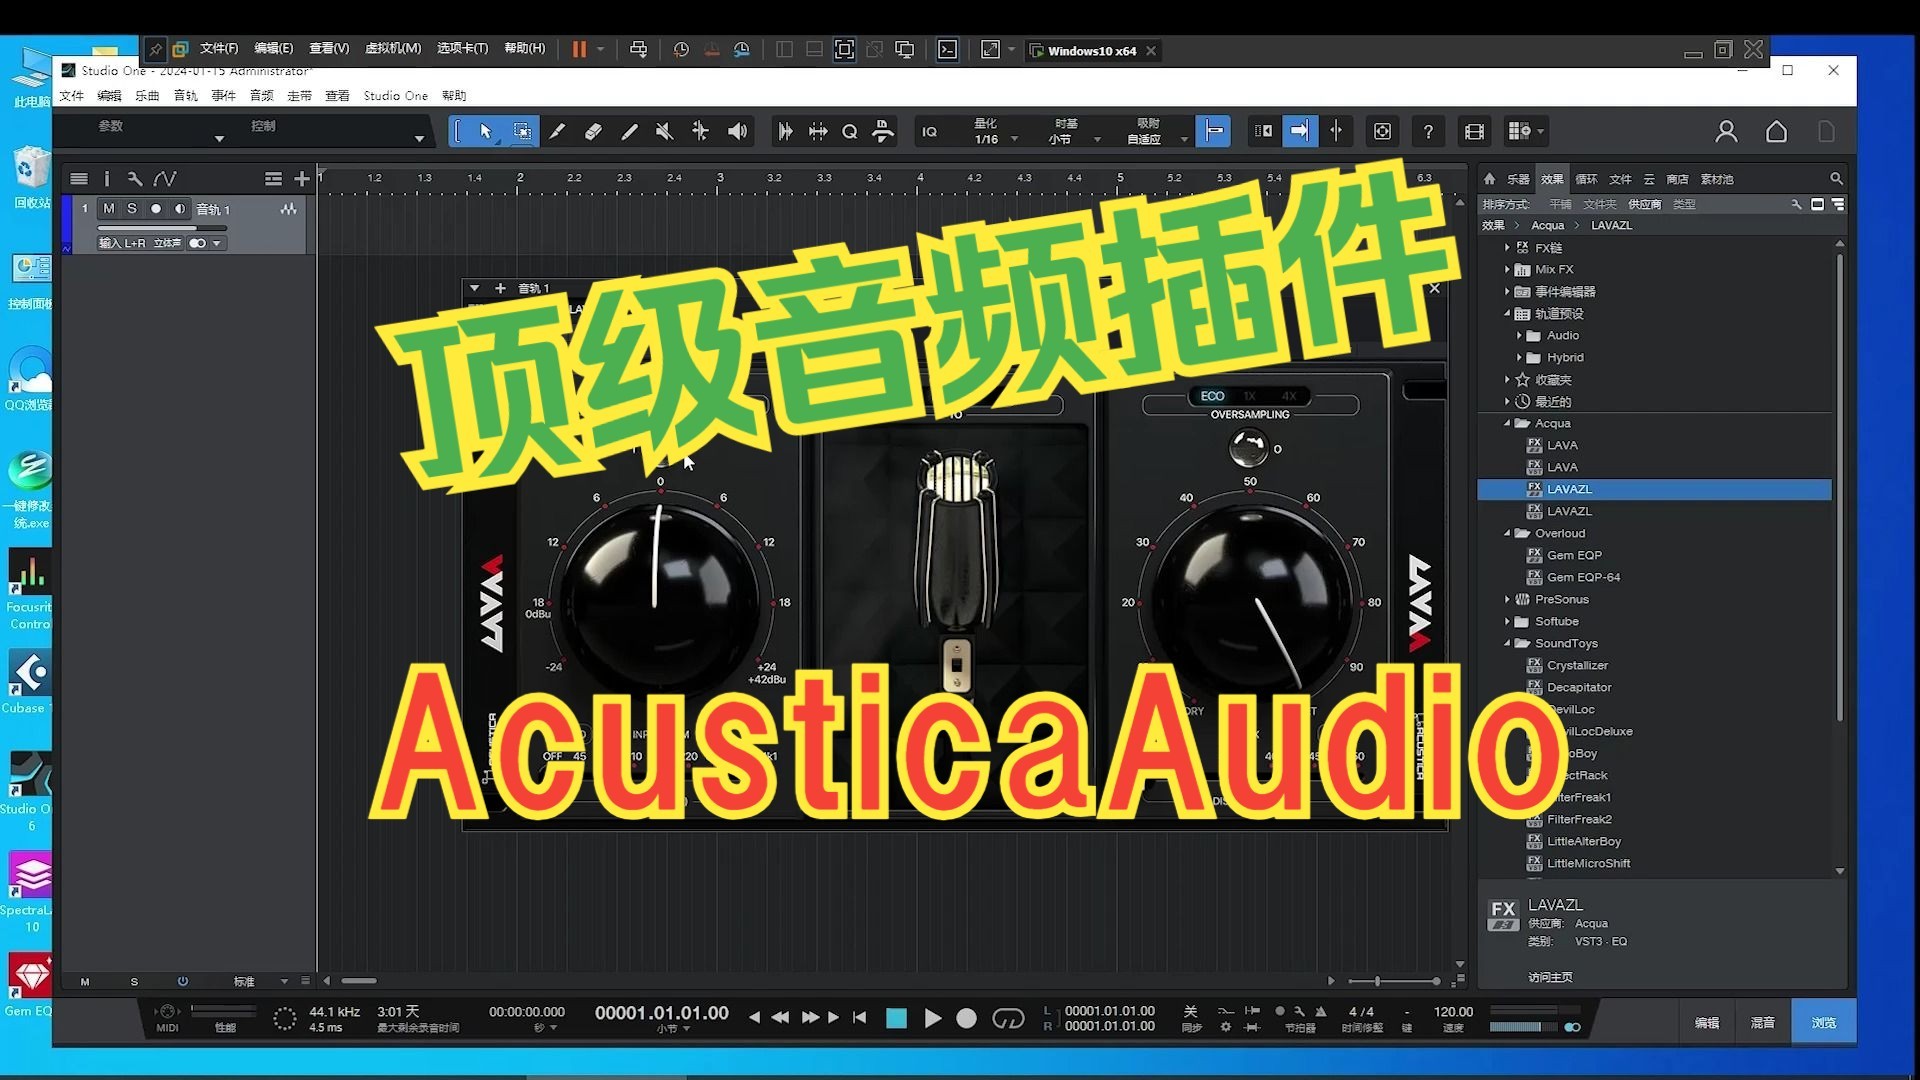This screenshot has height=1080, width=1920.
Task: Open track inspector 'i' icon
Action: (x=106, y=179)
